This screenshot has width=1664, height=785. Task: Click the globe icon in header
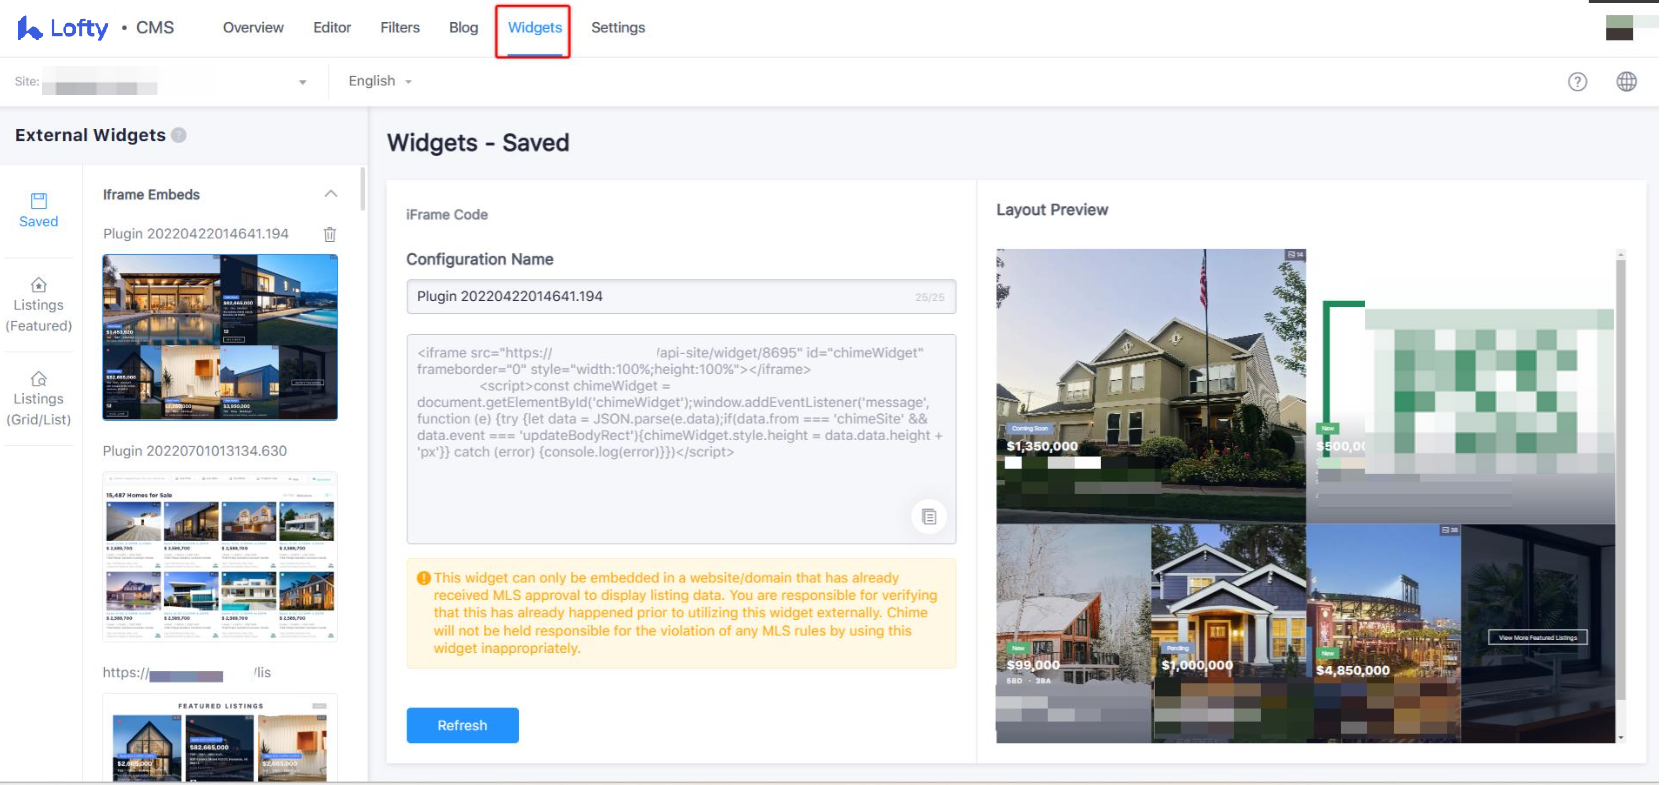click(1626, 82)
